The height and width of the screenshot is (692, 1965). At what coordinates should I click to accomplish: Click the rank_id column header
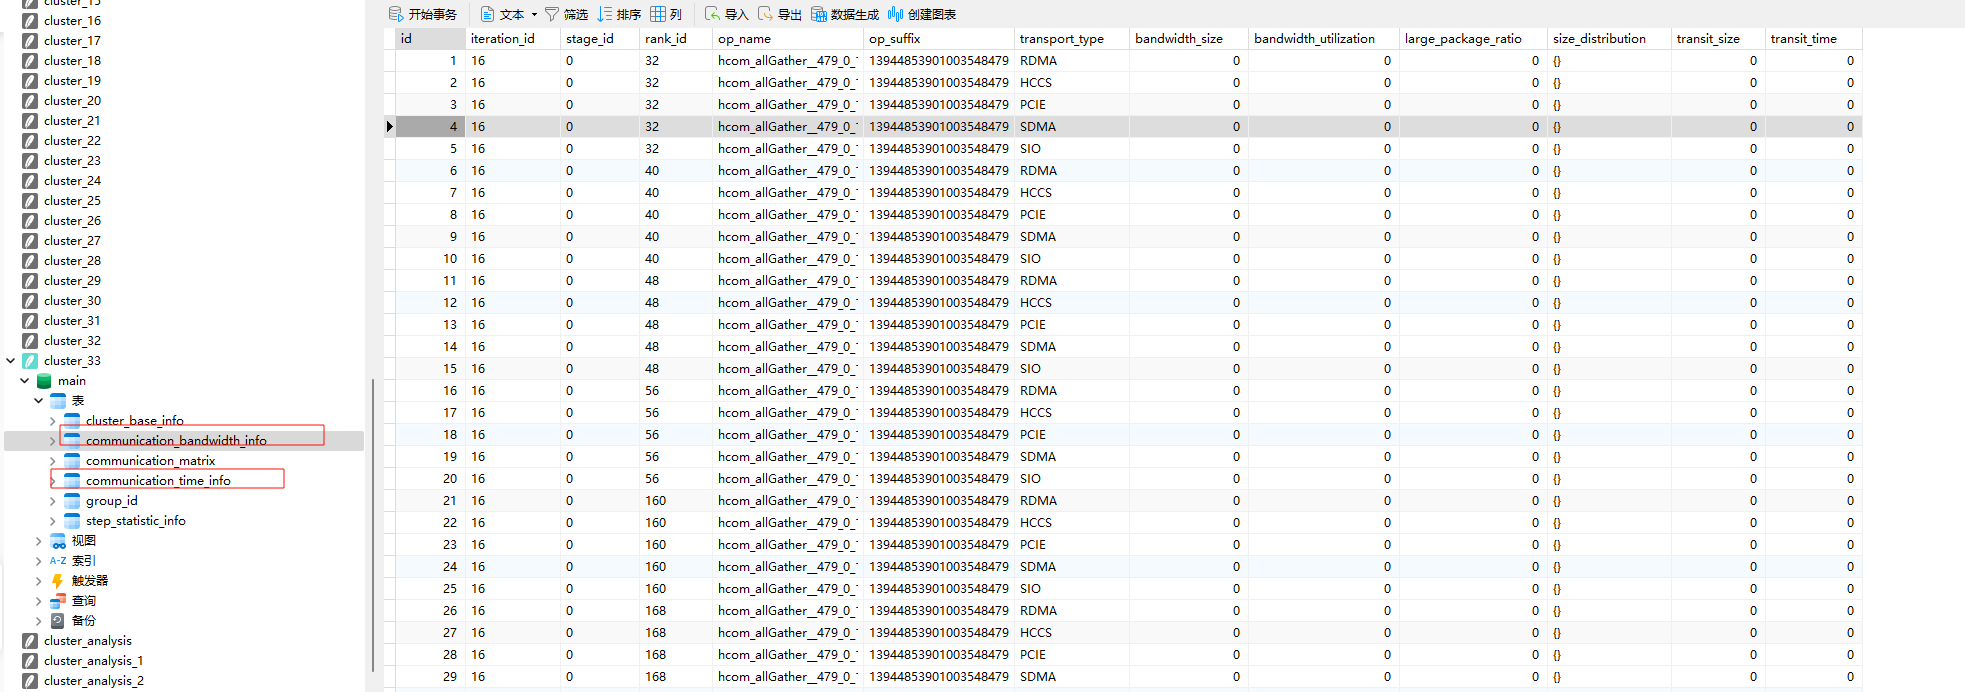[x=676, y=39]
